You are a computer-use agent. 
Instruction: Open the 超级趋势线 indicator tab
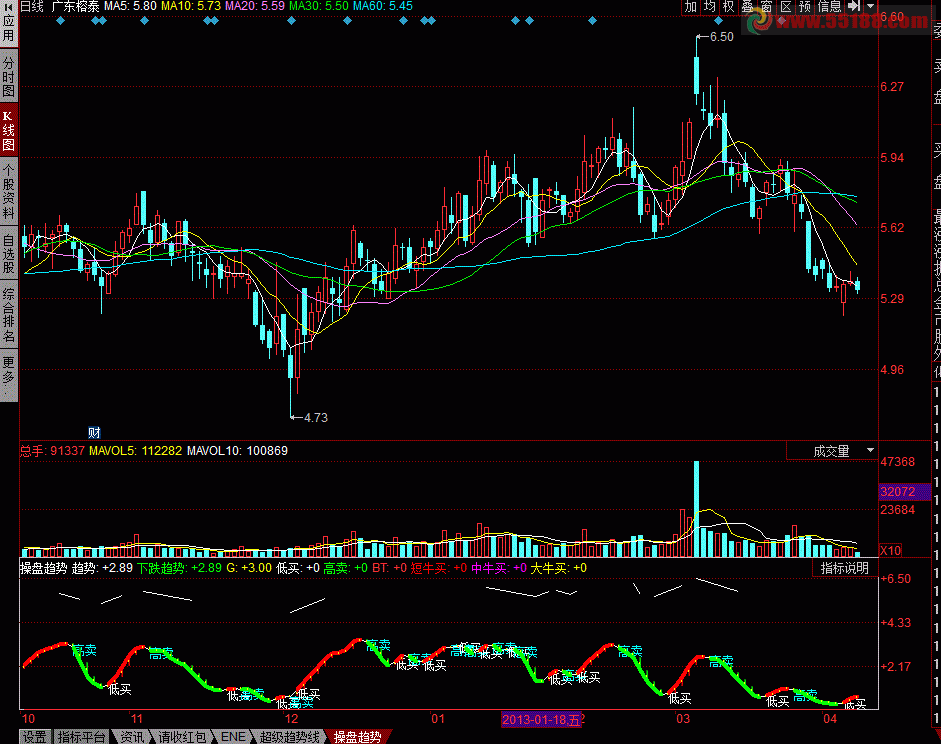[x=290, y=737]
